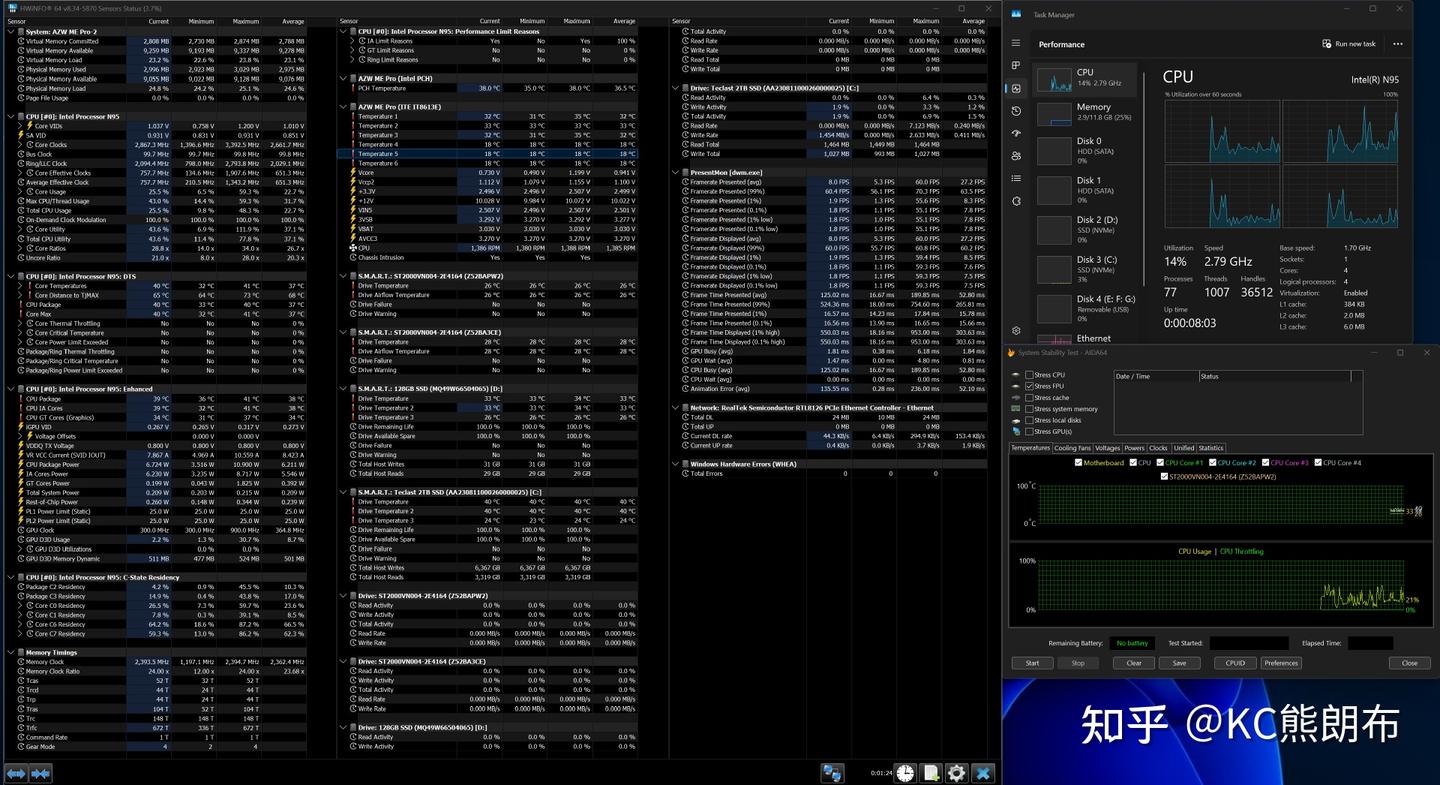1440x785 pixels.
Task: Uncheck Stress FPU checkbox
Action: (1029, 386)
